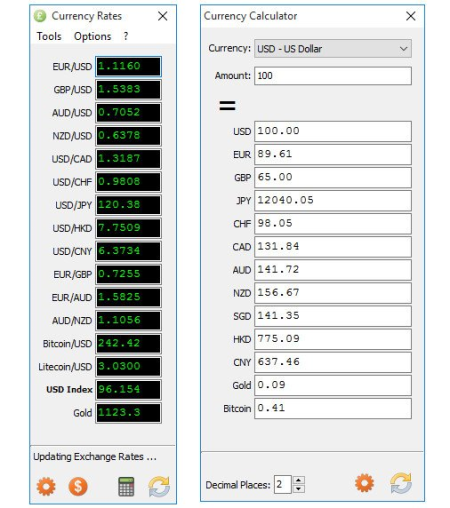This screenshot has height=508, width=450.
Task: Close the Currency Calculator window
Action: (x=411, y=16)
